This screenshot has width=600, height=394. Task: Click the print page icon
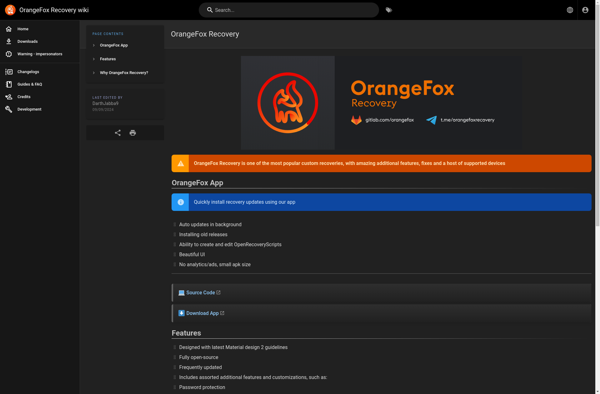pyautogui.click(x=133, y=133)
